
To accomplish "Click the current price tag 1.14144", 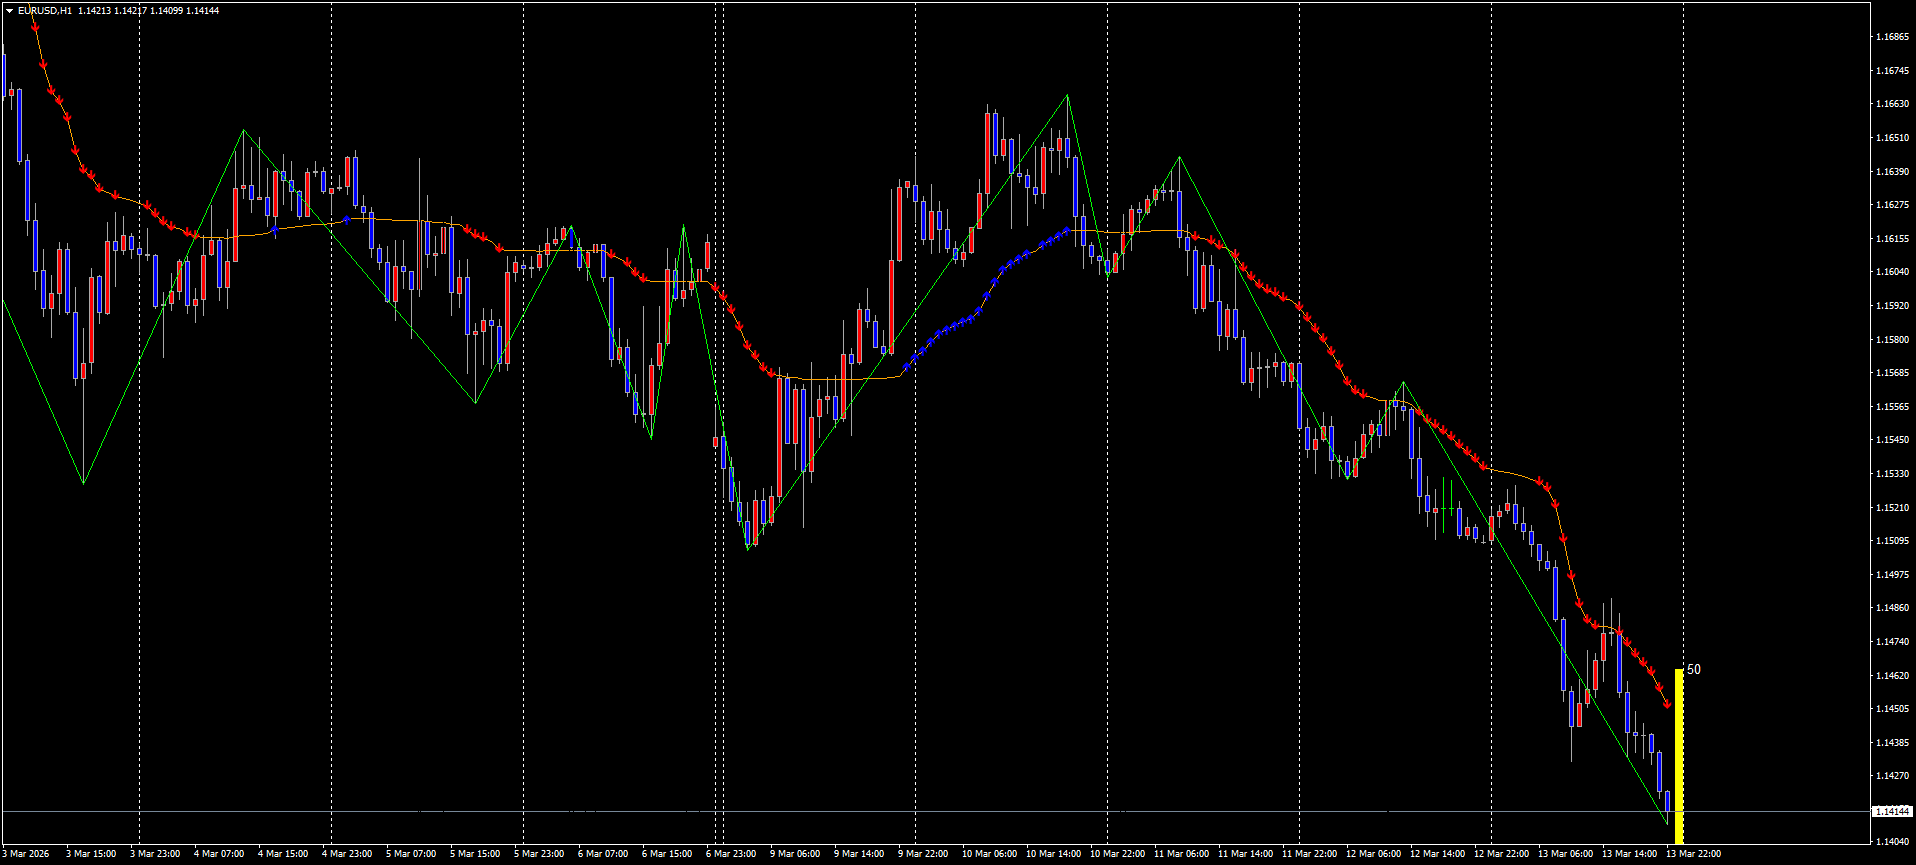I will (1891, 812).
